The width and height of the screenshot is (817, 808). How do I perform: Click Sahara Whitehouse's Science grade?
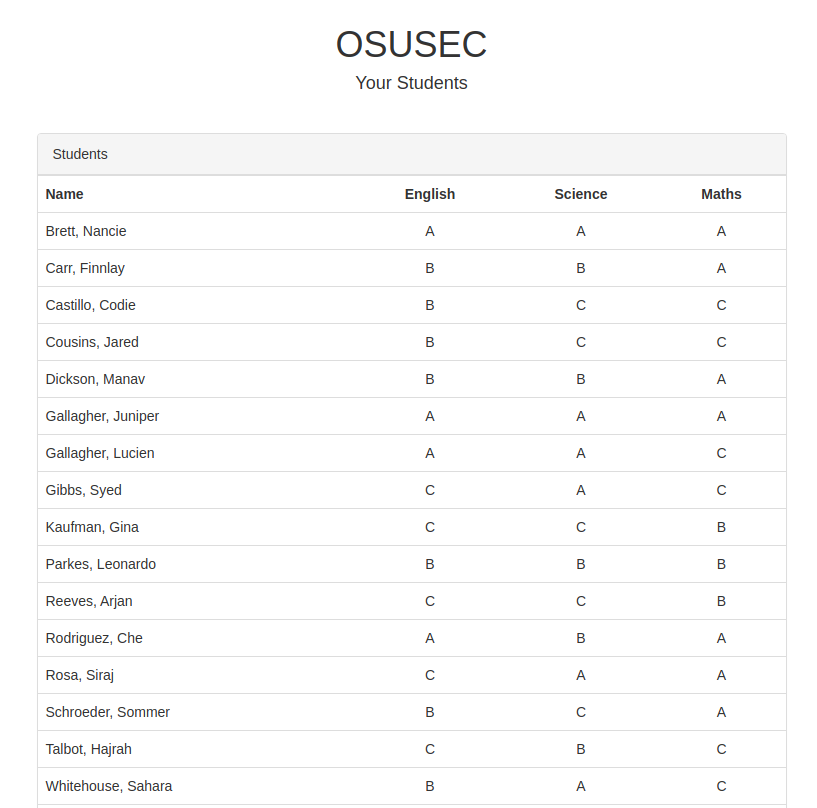point(581,786)
